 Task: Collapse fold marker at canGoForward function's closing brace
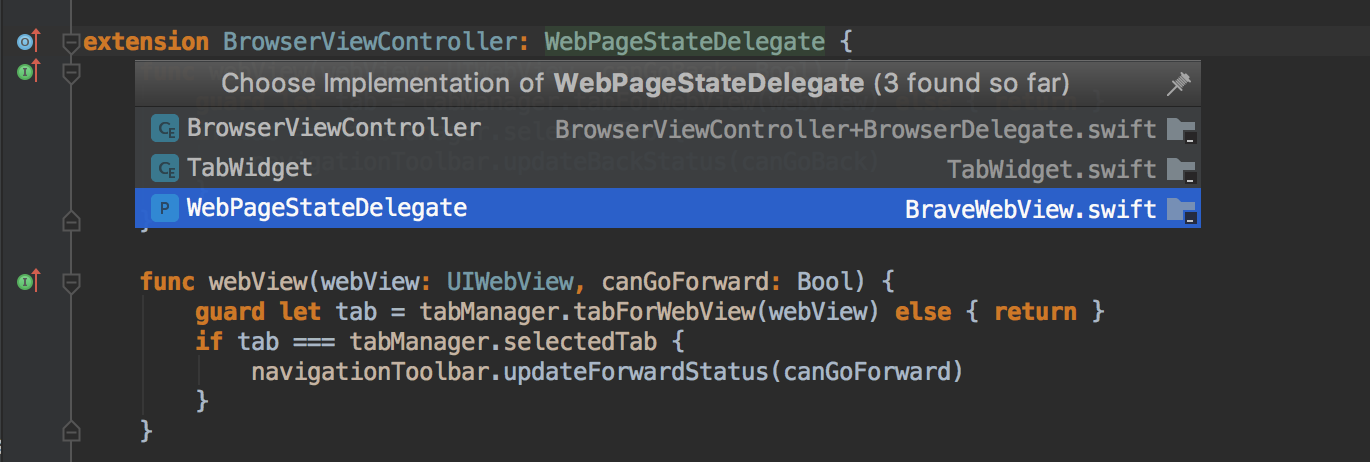(70, 431)
